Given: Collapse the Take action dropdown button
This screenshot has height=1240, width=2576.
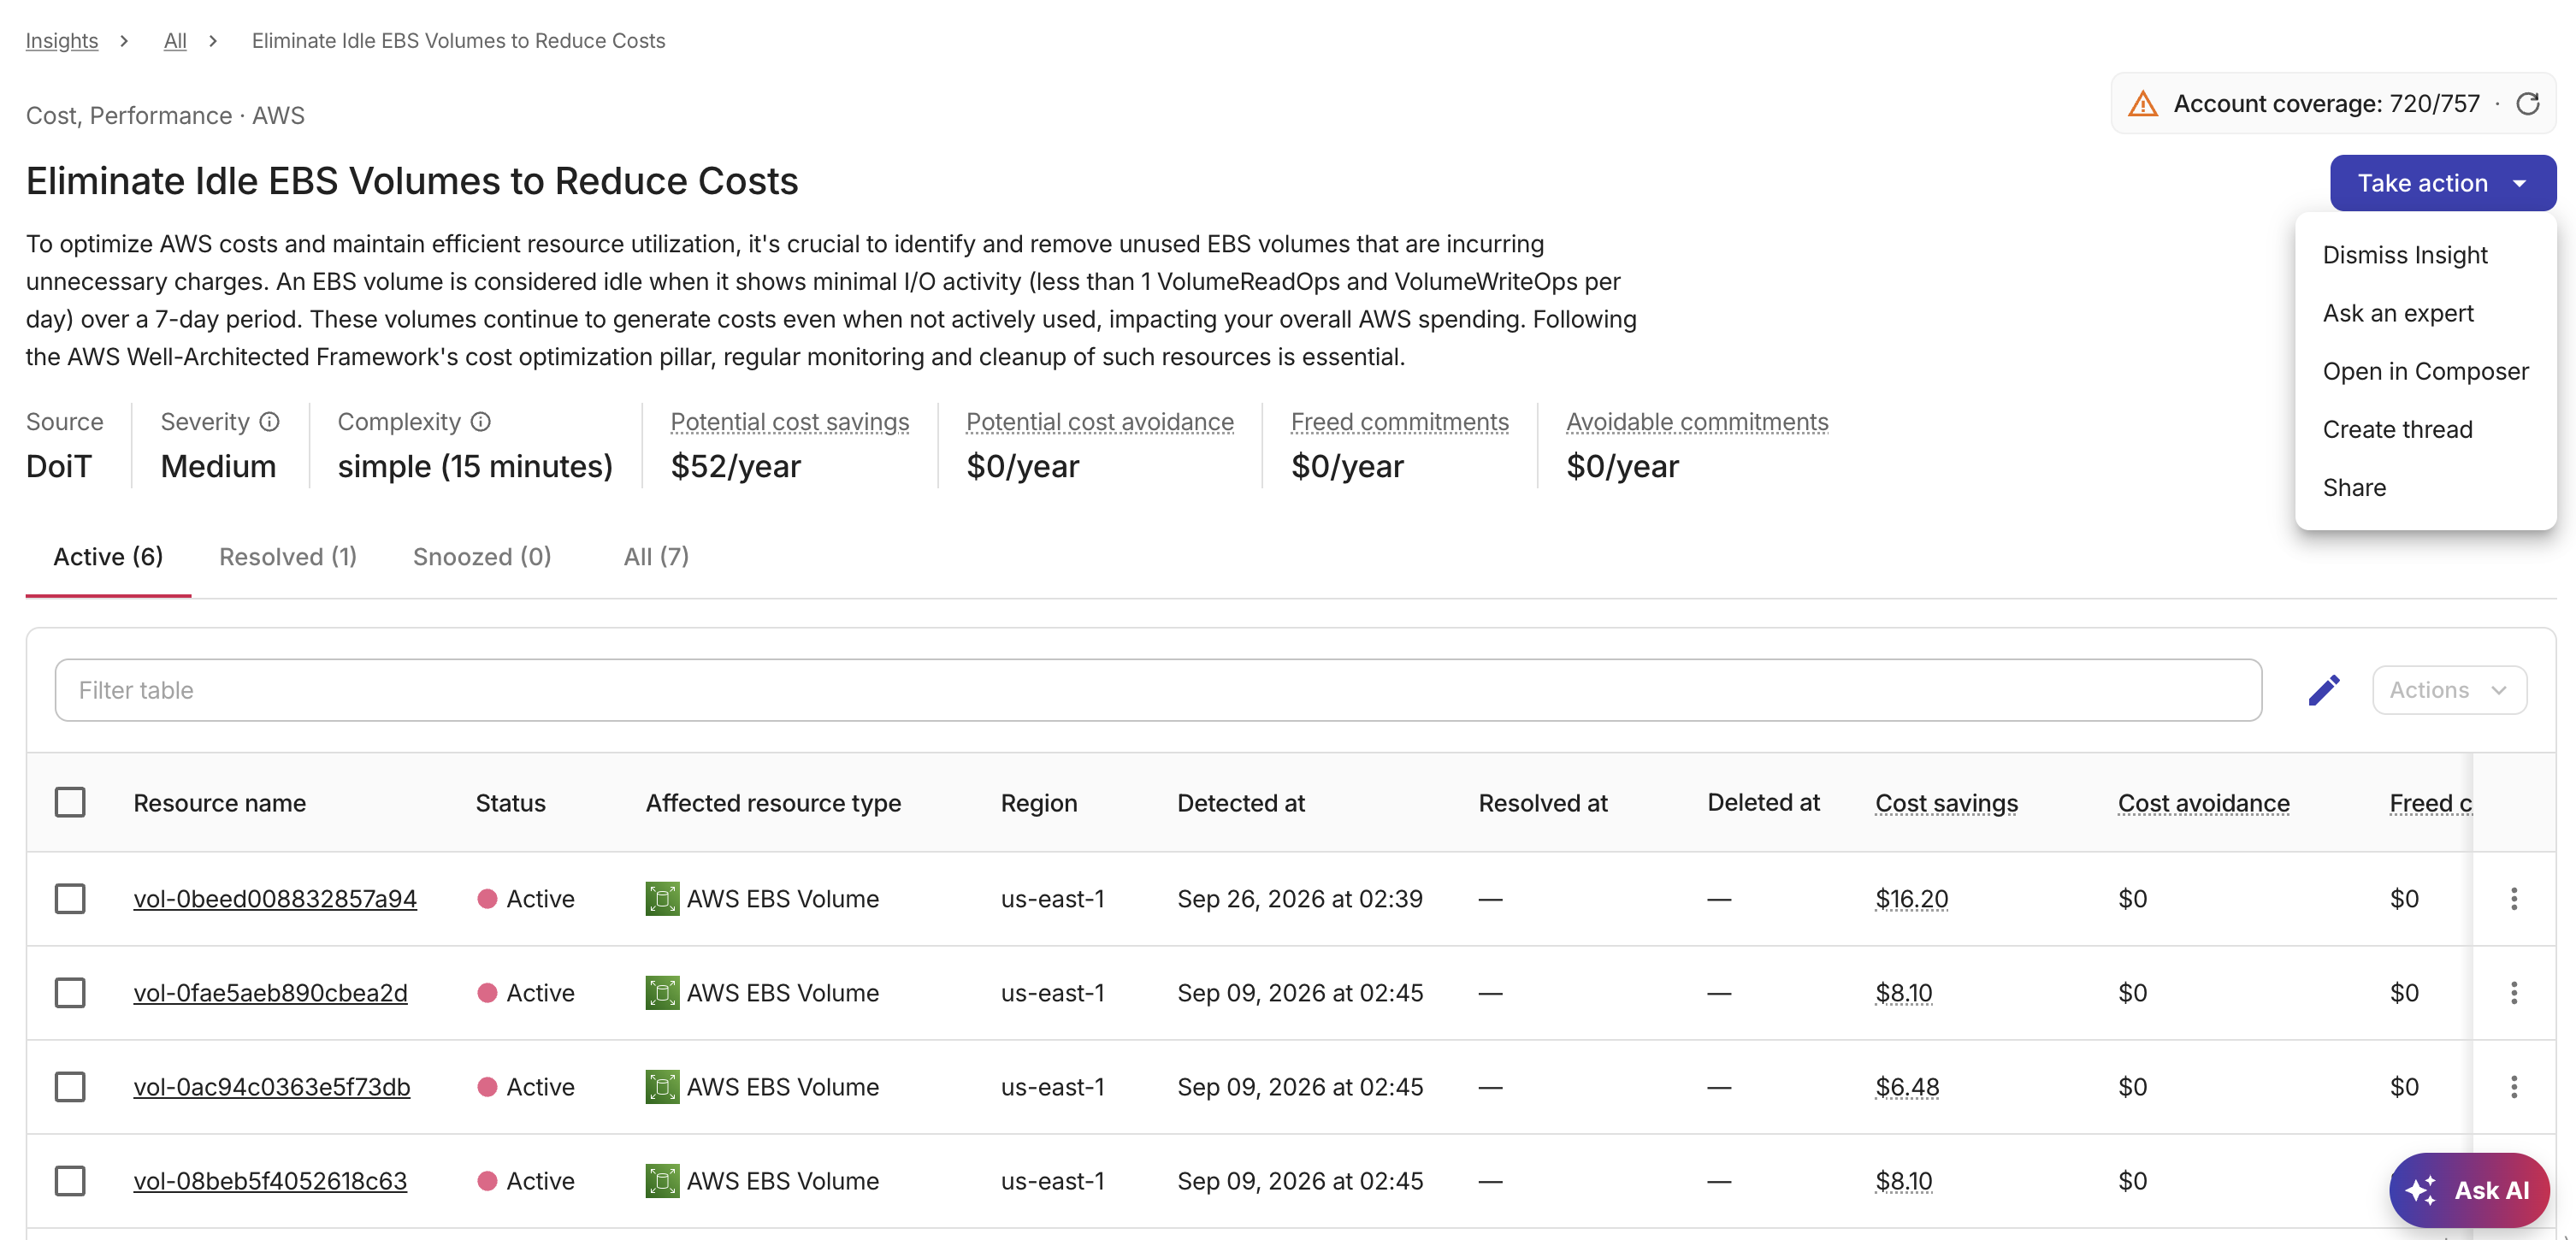Looking at the screenshot, I should [x=2443, y=183].
